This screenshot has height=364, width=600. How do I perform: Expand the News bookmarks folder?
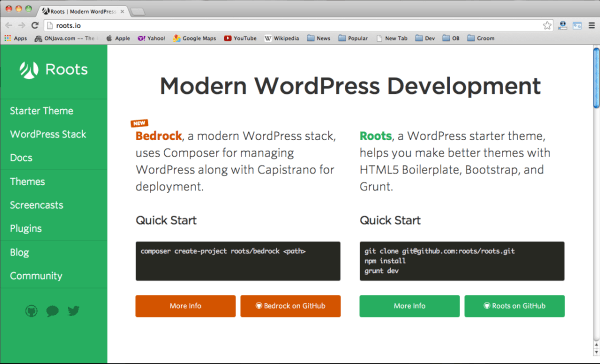318,38
